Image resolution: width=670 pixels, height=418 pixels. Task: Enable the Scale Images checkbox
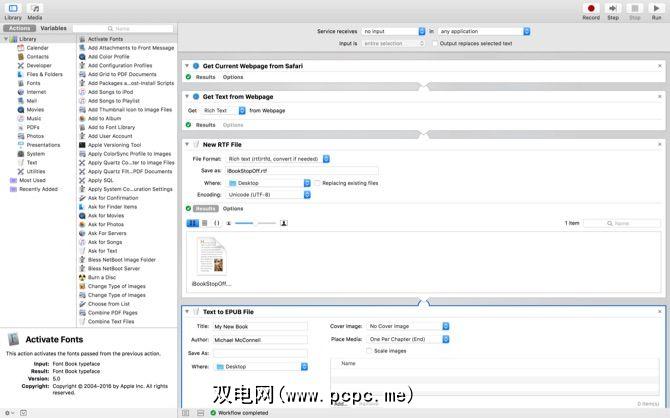[369, 351]
